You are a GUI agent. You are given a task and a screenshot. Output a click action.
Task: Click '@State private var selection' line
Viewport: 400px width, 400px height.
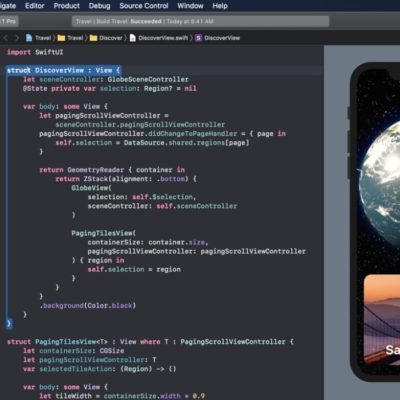pos(110,89)
